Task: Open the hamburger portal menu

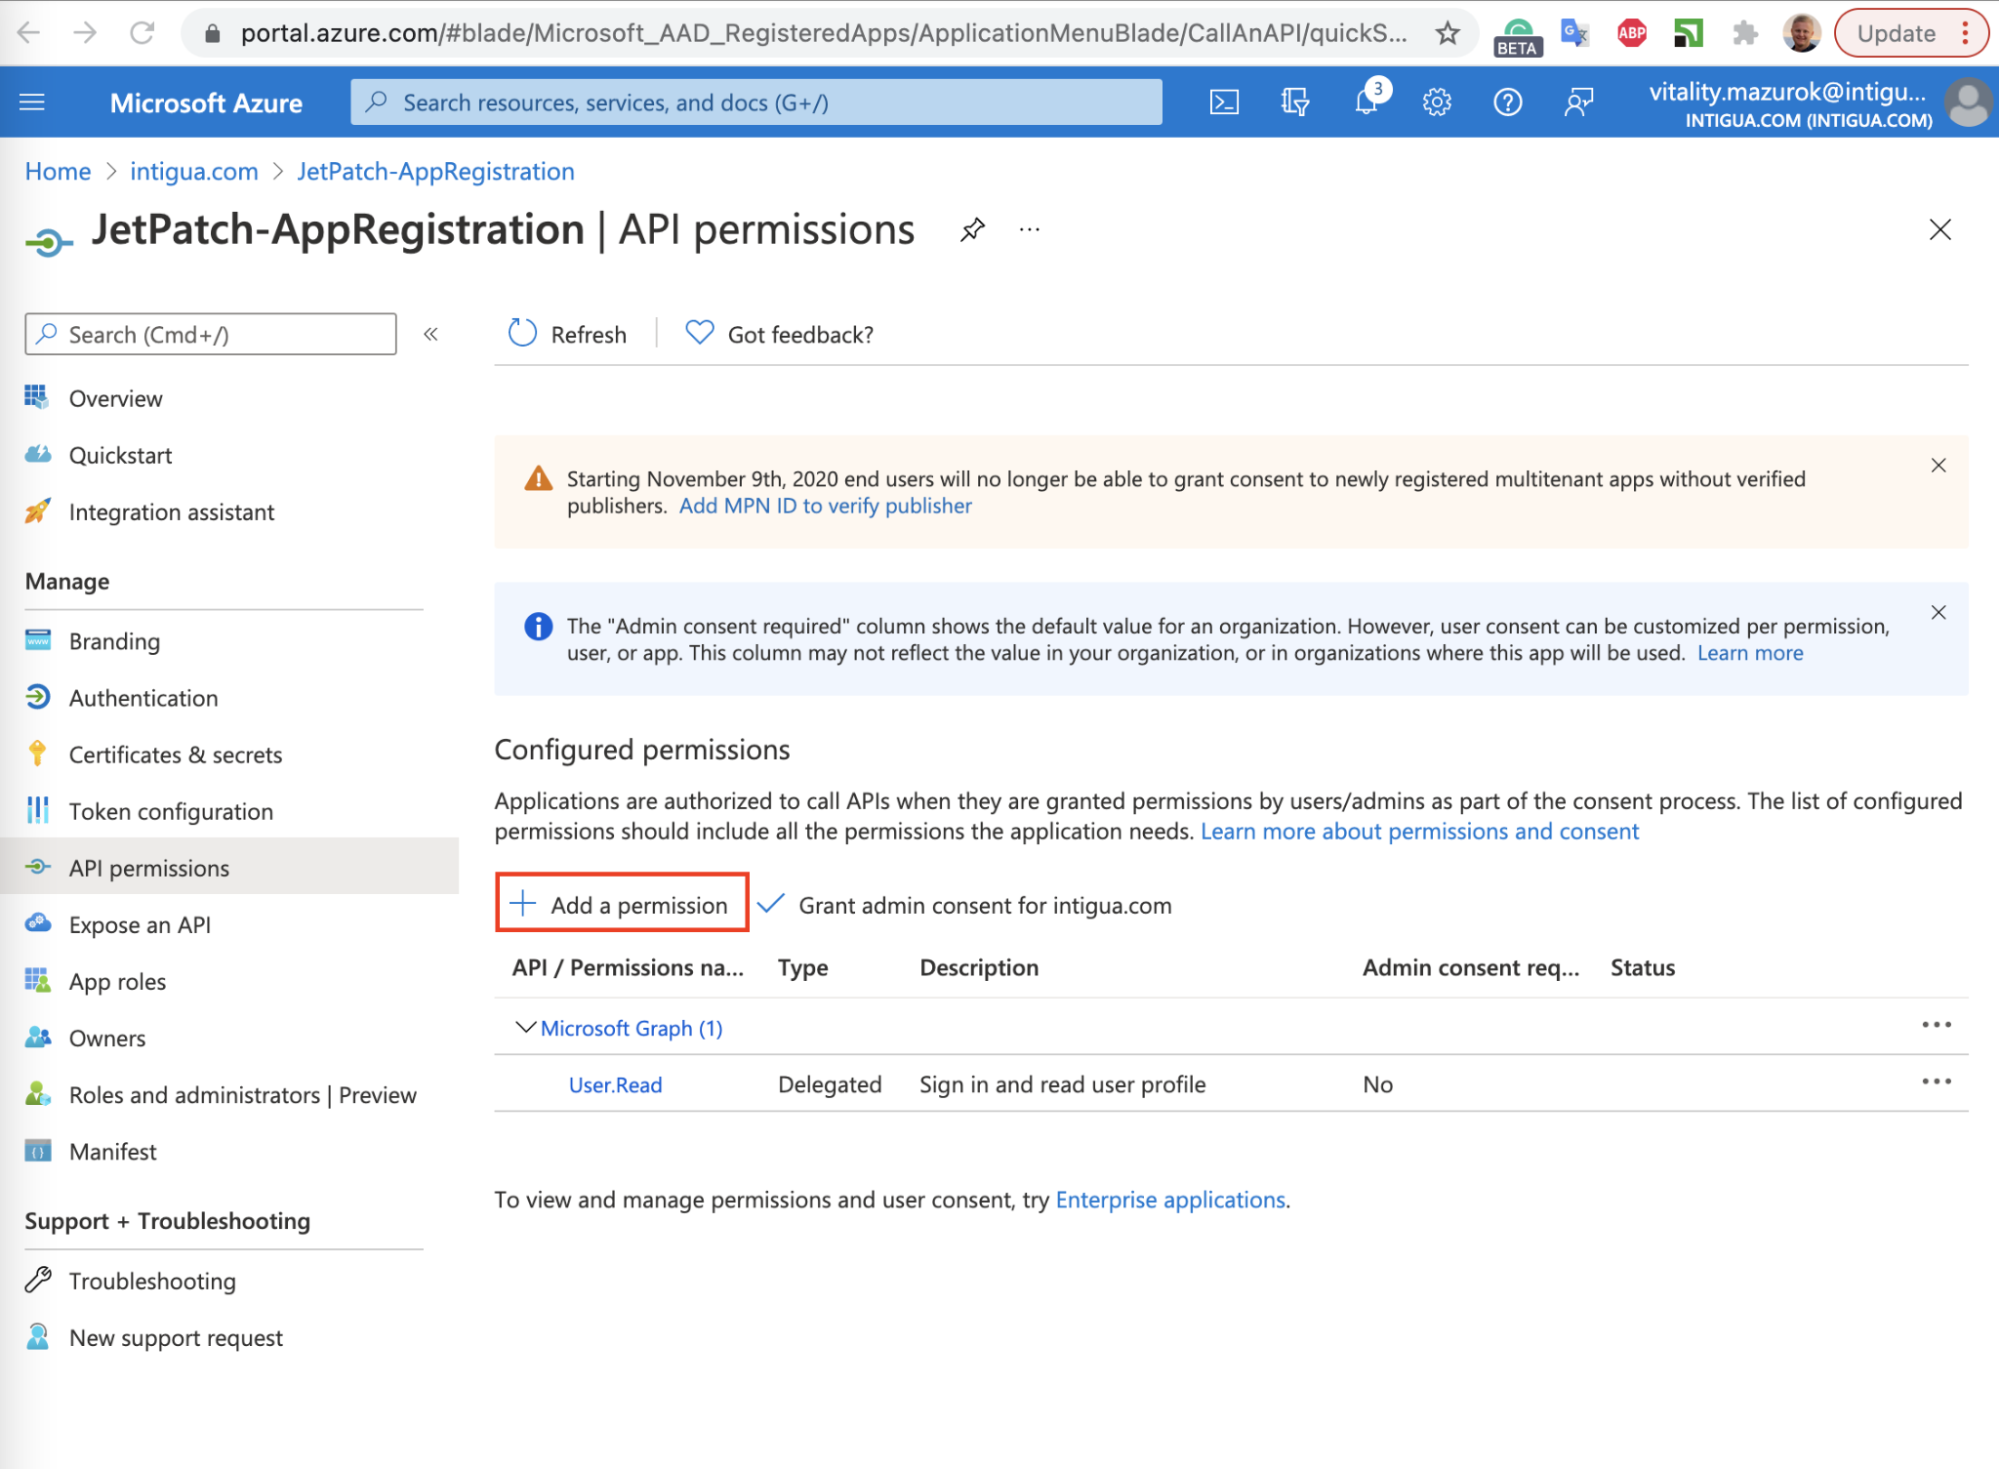Action: pyautogui.click(x=32, y=102)
